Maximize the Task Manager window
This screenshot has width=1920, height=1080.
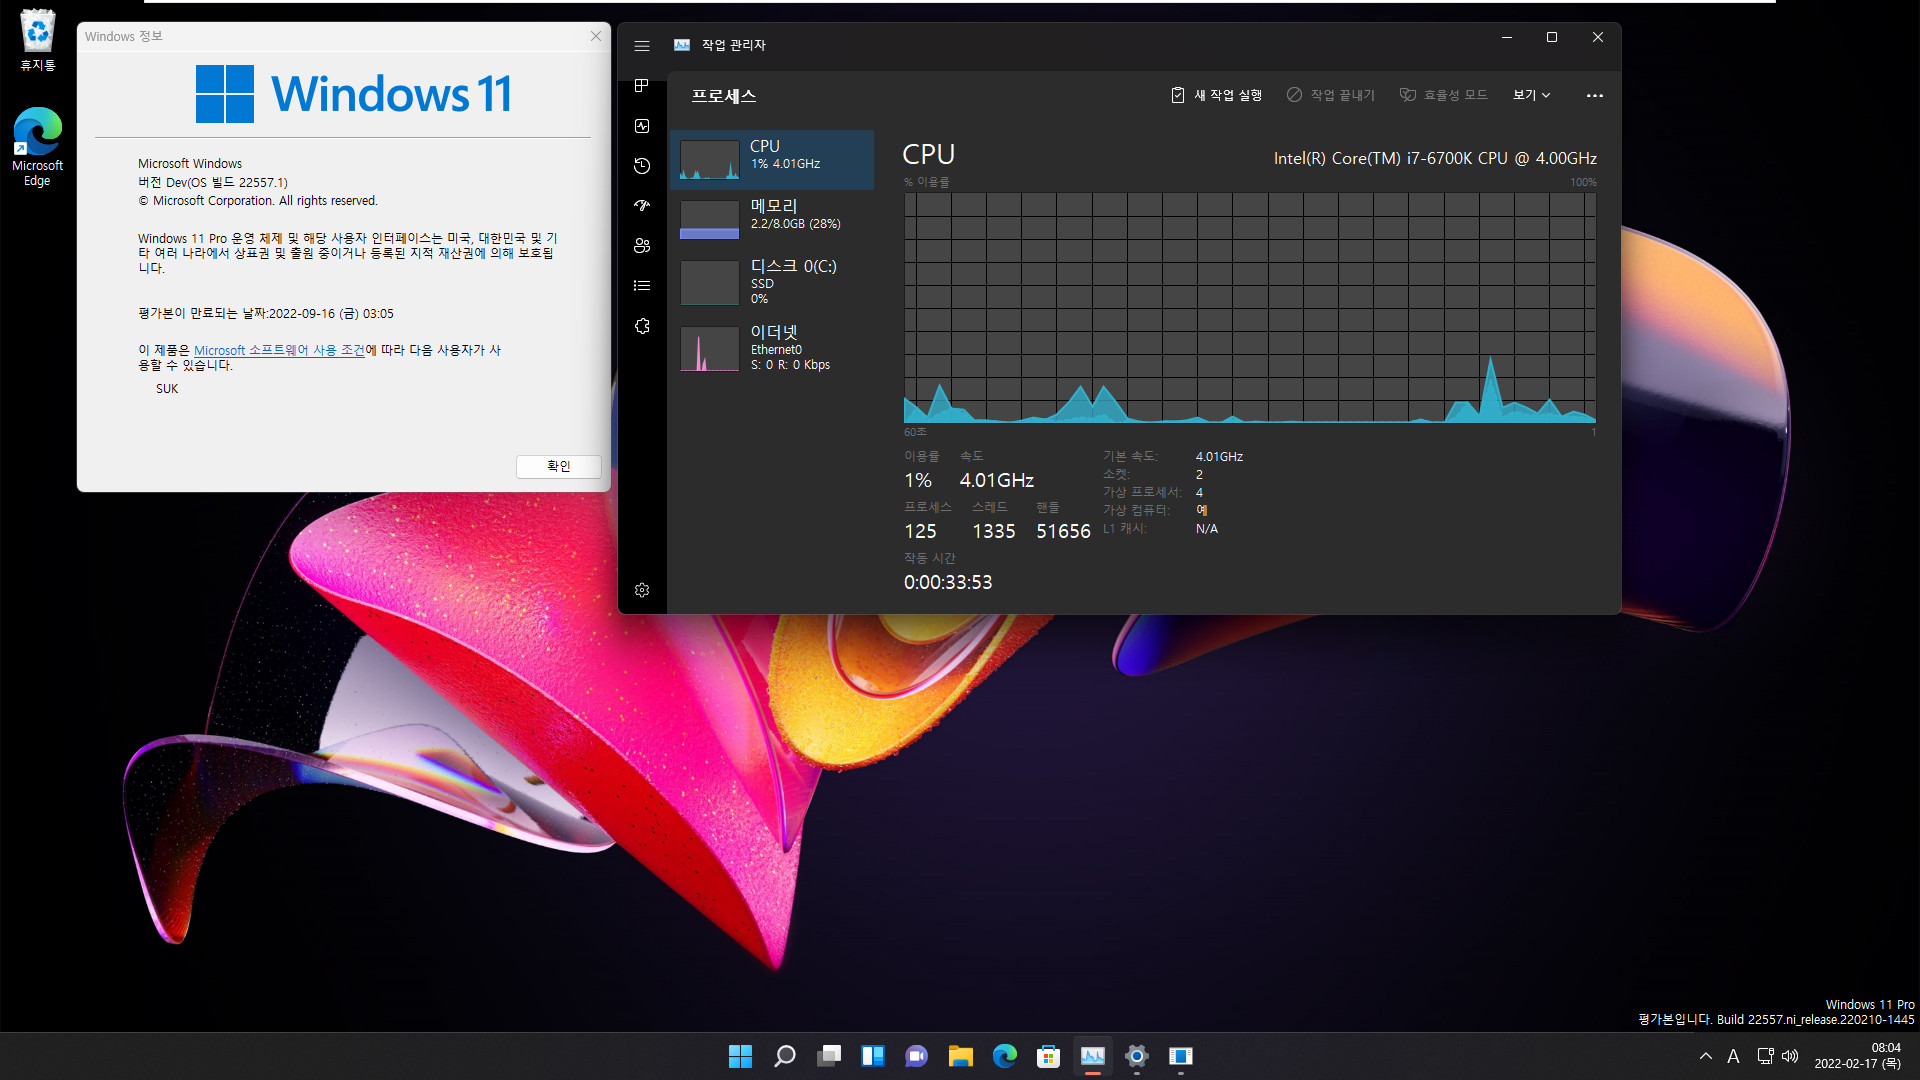1552,37
